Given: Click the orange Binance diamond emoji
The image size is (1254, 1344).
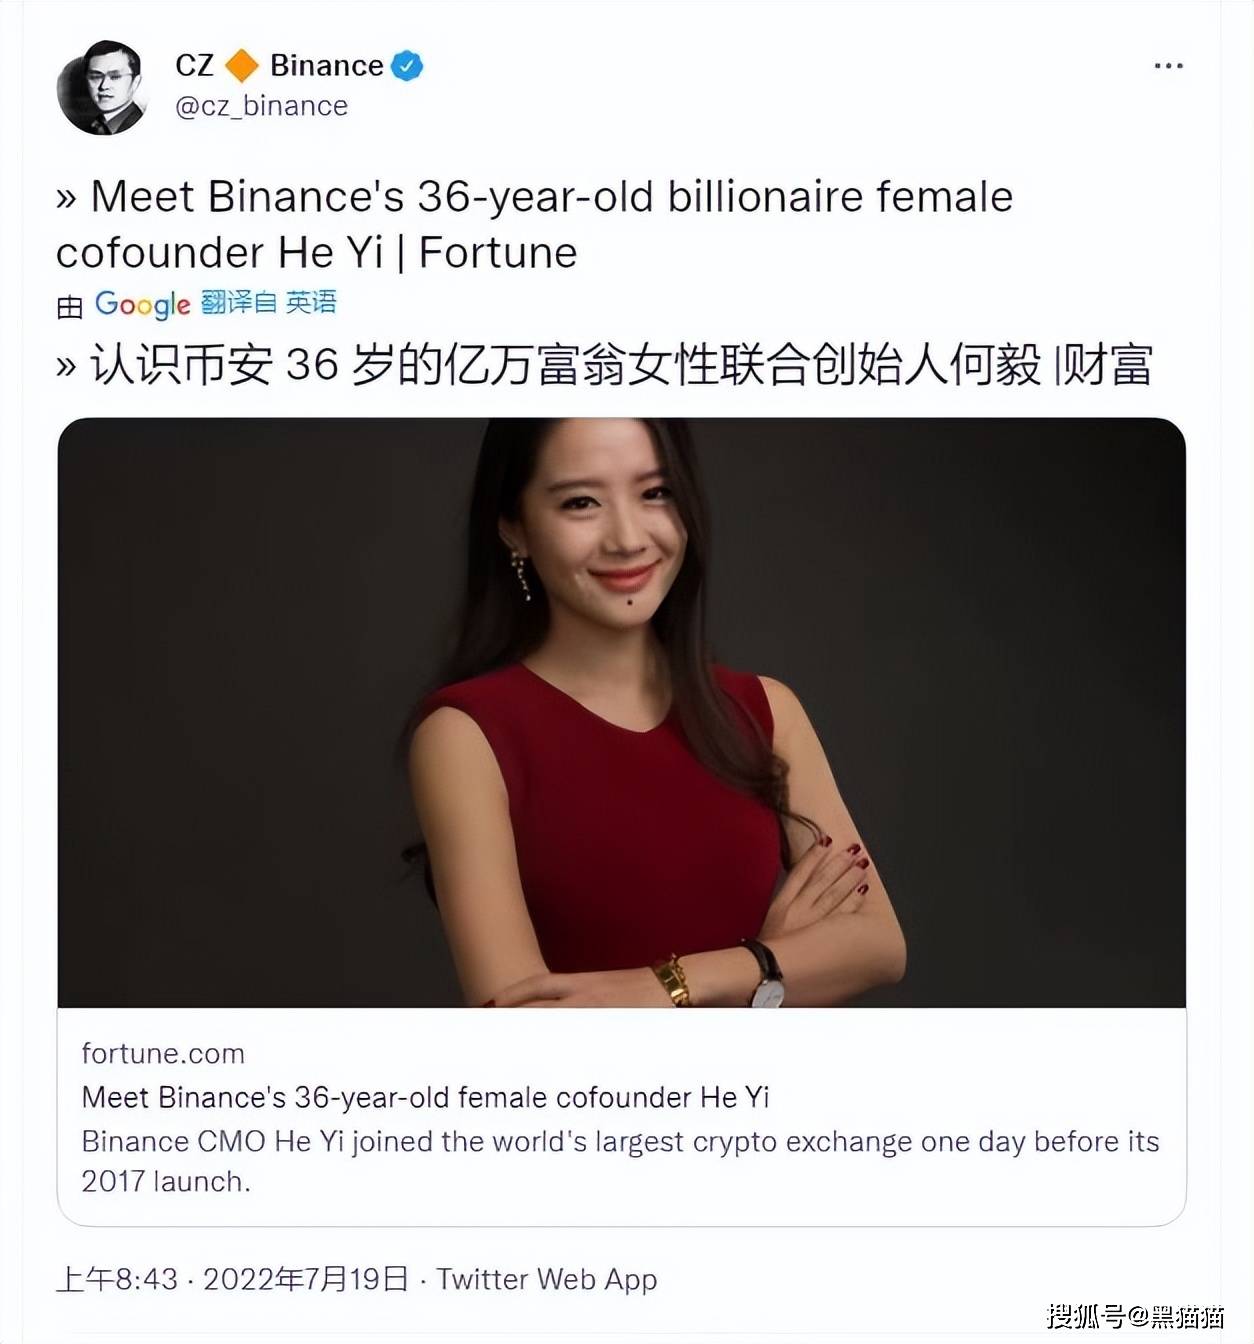Looking at the screenshot, I should point(240,65).
